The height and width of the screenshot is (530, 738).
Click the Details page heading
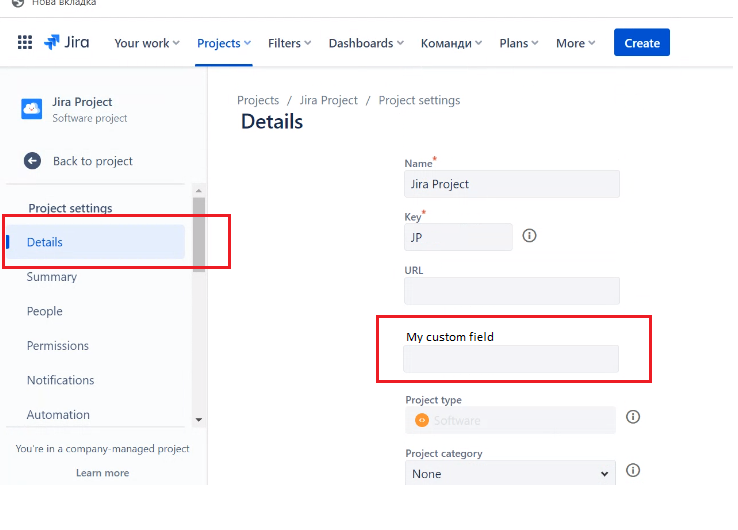point(272,121)
